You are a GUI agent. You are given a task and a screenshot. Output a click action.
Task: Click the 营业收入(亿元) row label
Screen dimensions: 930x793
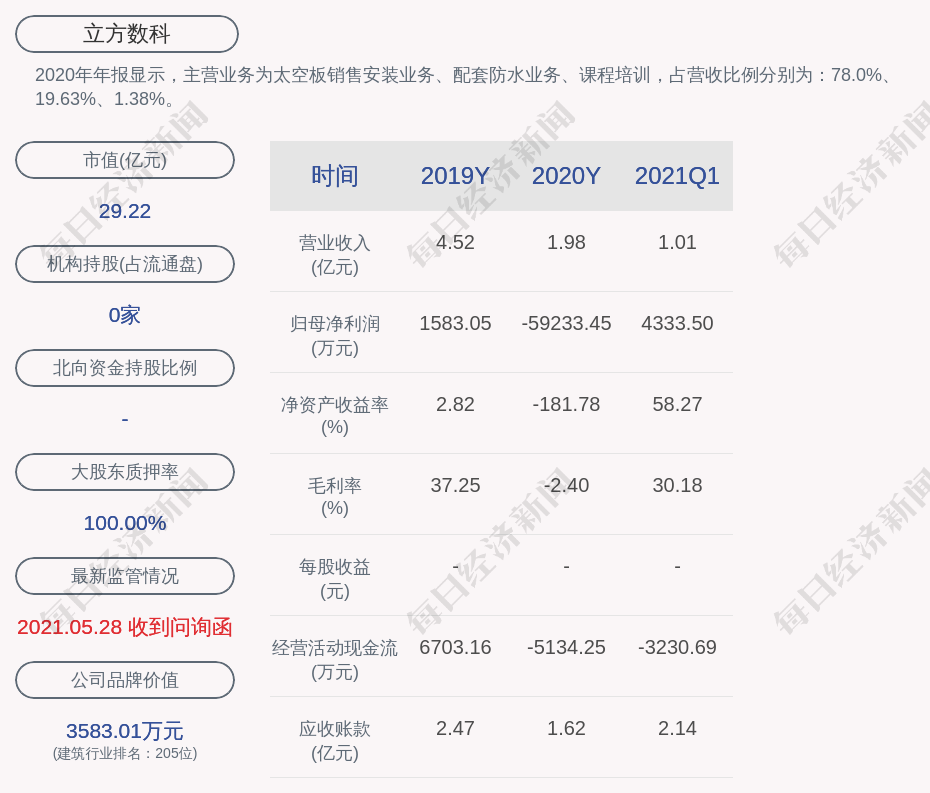335,255
